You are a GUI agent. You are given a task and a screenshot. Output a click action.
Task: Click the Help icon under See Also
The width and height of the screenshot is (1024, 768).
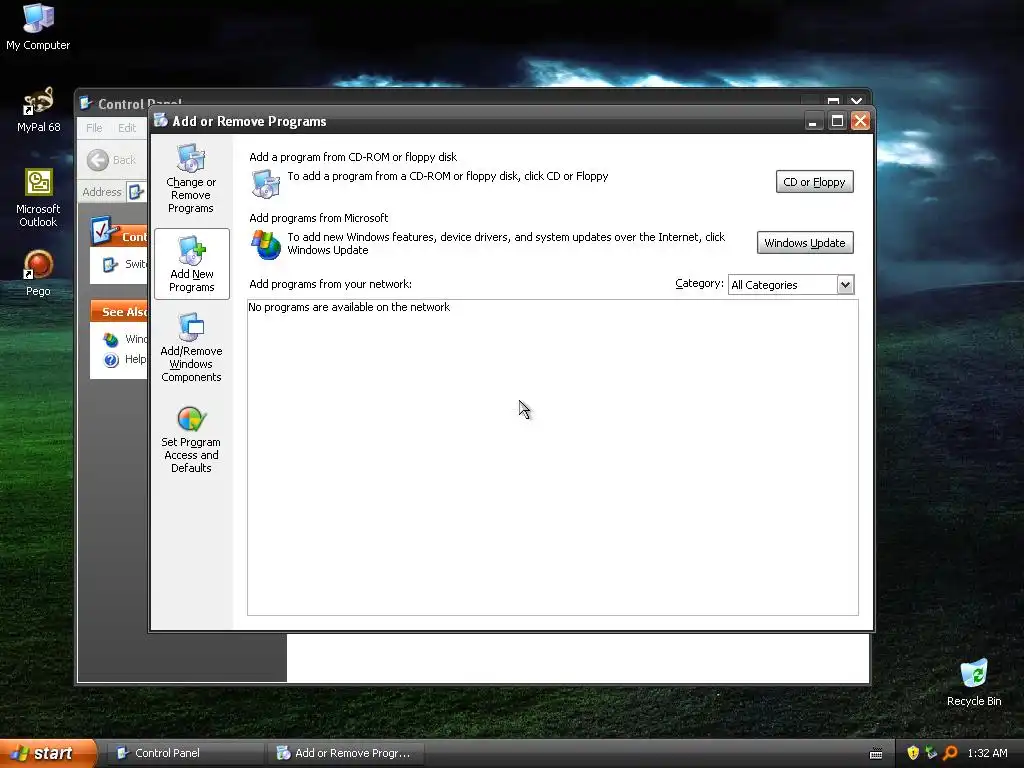tap(111, 360)
